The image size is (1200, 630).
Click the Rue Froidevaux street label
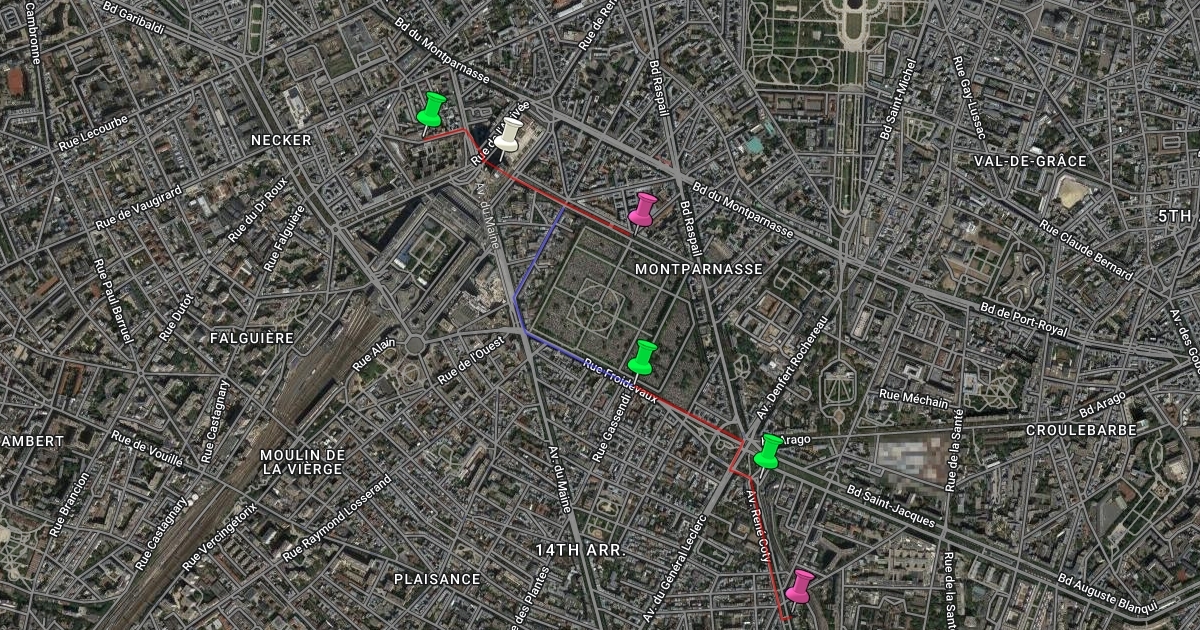pyautogui.click(x=619, y=382)
